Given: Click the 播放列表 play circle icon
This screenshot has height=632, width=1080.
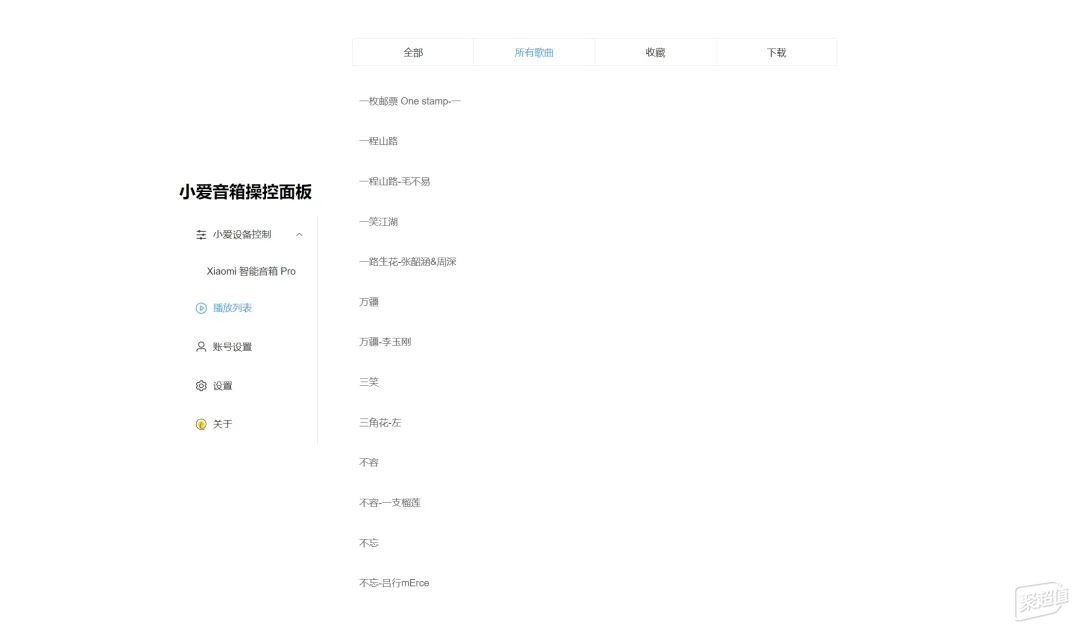Looking at the screenshot, I should coord(200,308).
